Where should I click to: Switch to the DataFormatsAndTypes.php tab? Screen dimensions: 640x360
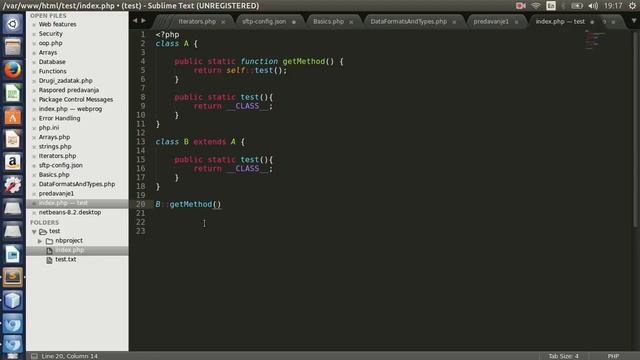click(x=409, y=21)
